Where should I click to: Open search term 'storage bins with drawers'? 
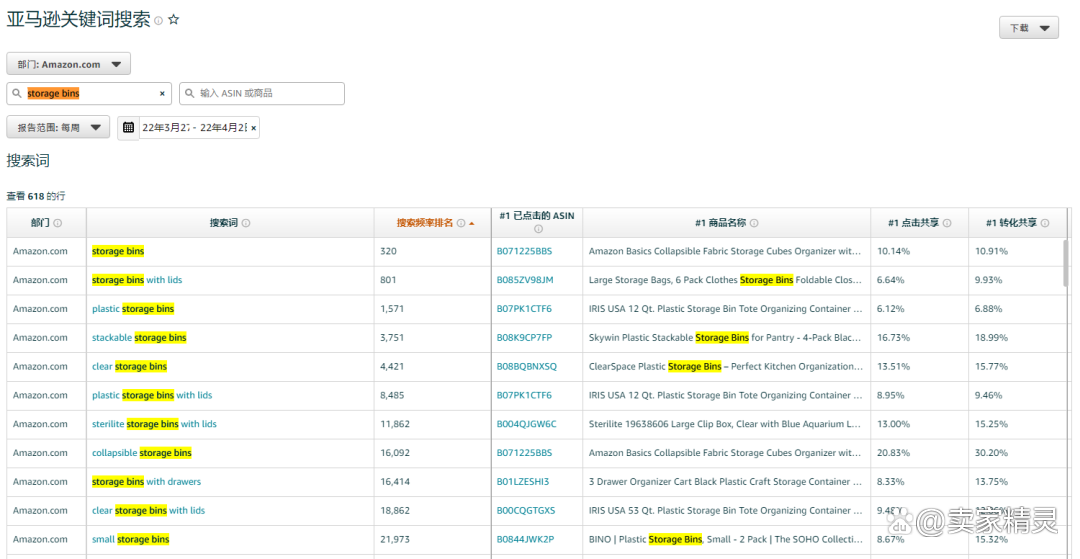pos(147,482)
